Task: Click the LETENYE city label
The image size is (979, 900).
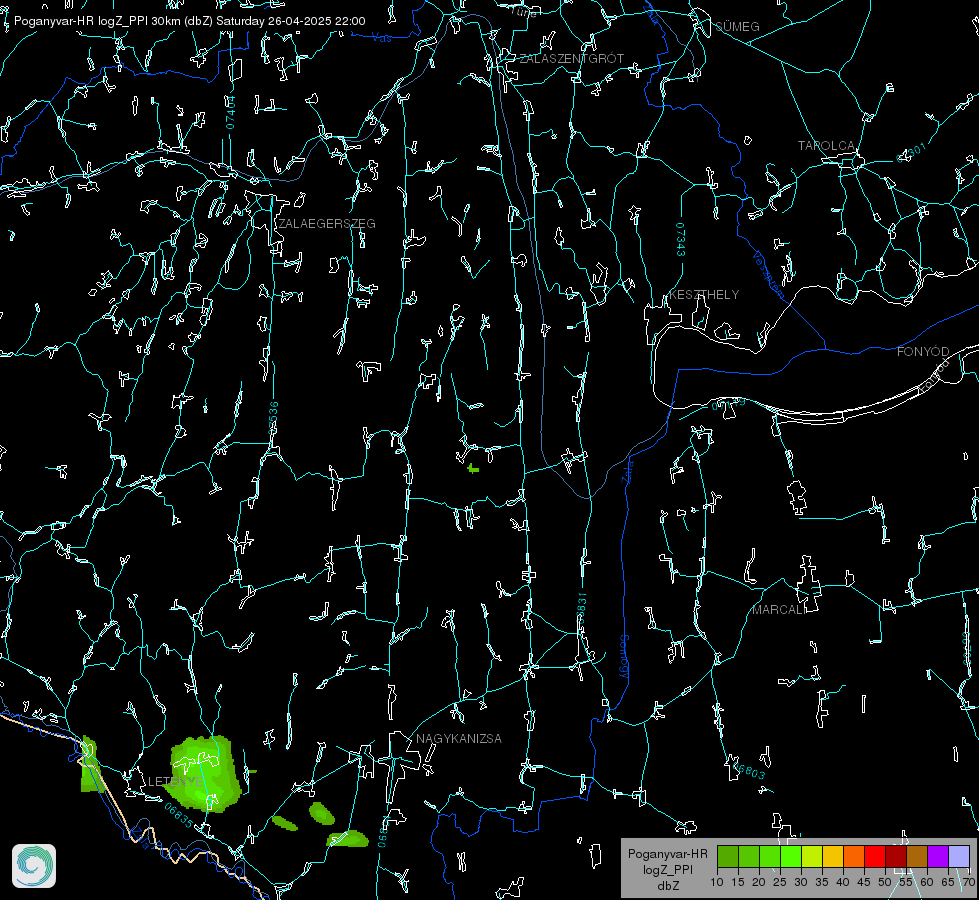Action: click(175, 782)
